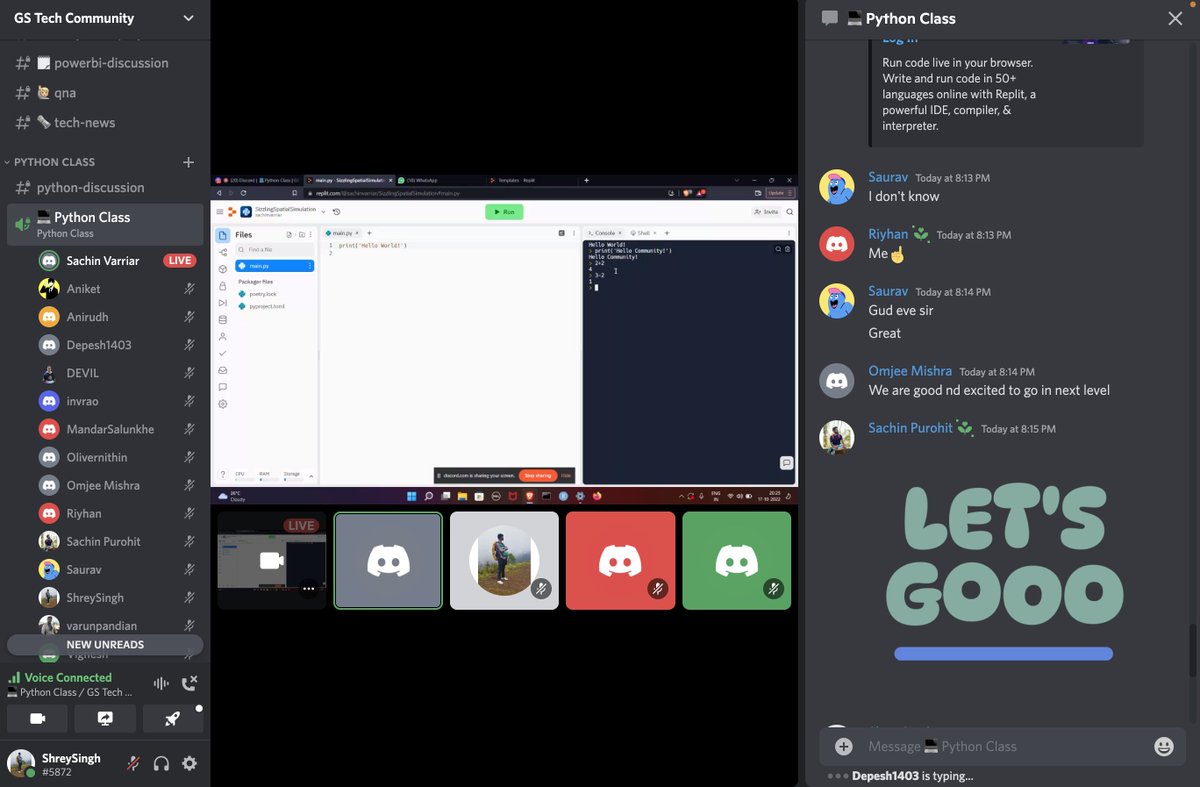Jump to new unreads with NEW UNREADS pill
Image resolution: width=1200 pixels, height=787 pixels.
click(105, 645)
